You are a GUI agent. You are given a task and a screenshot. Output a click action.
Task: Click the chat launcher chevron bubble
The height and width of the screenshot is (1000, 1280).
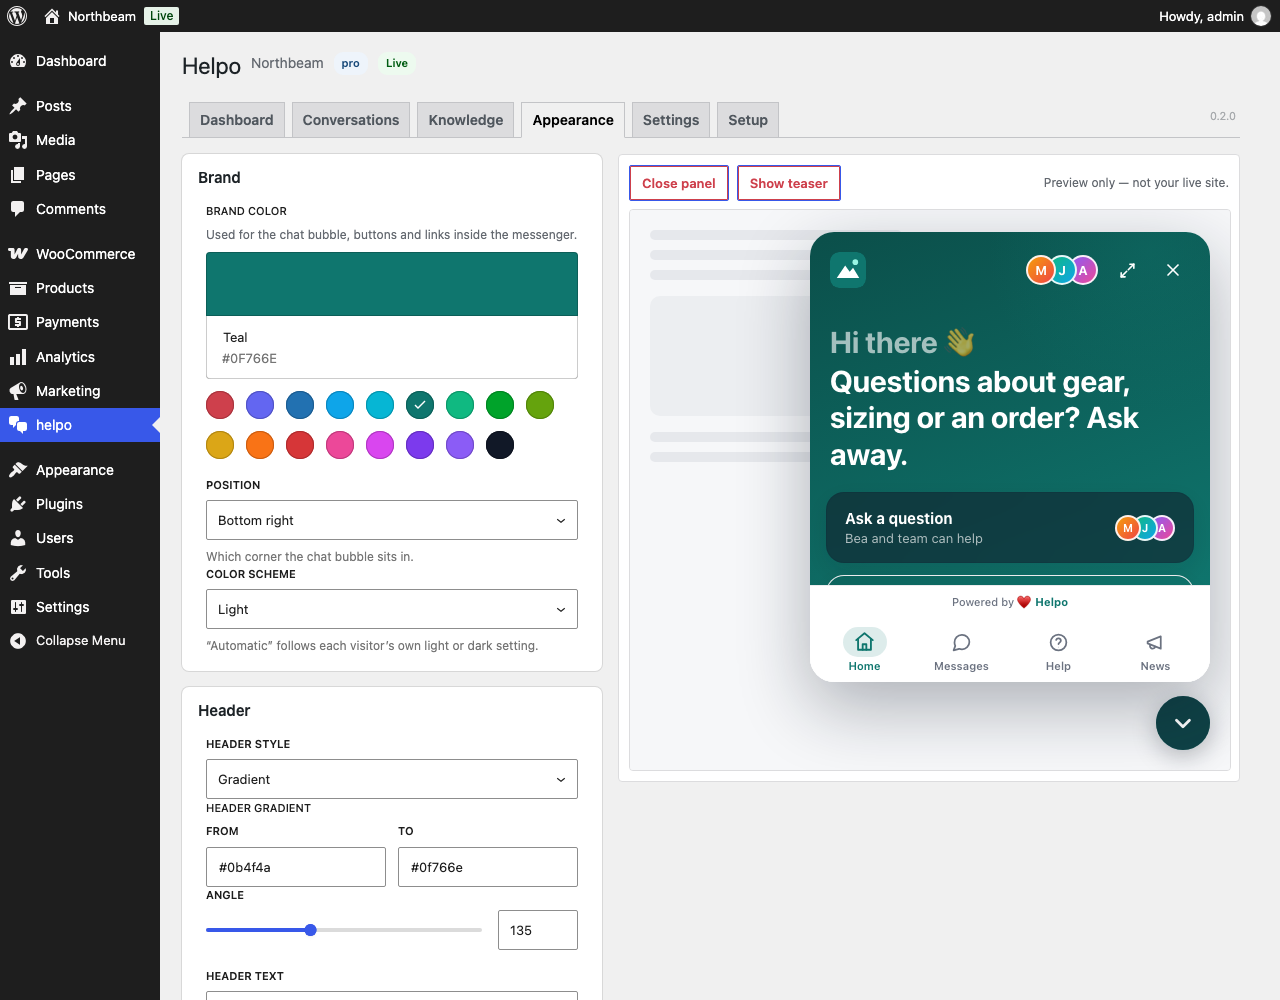tap(1183, 723)
